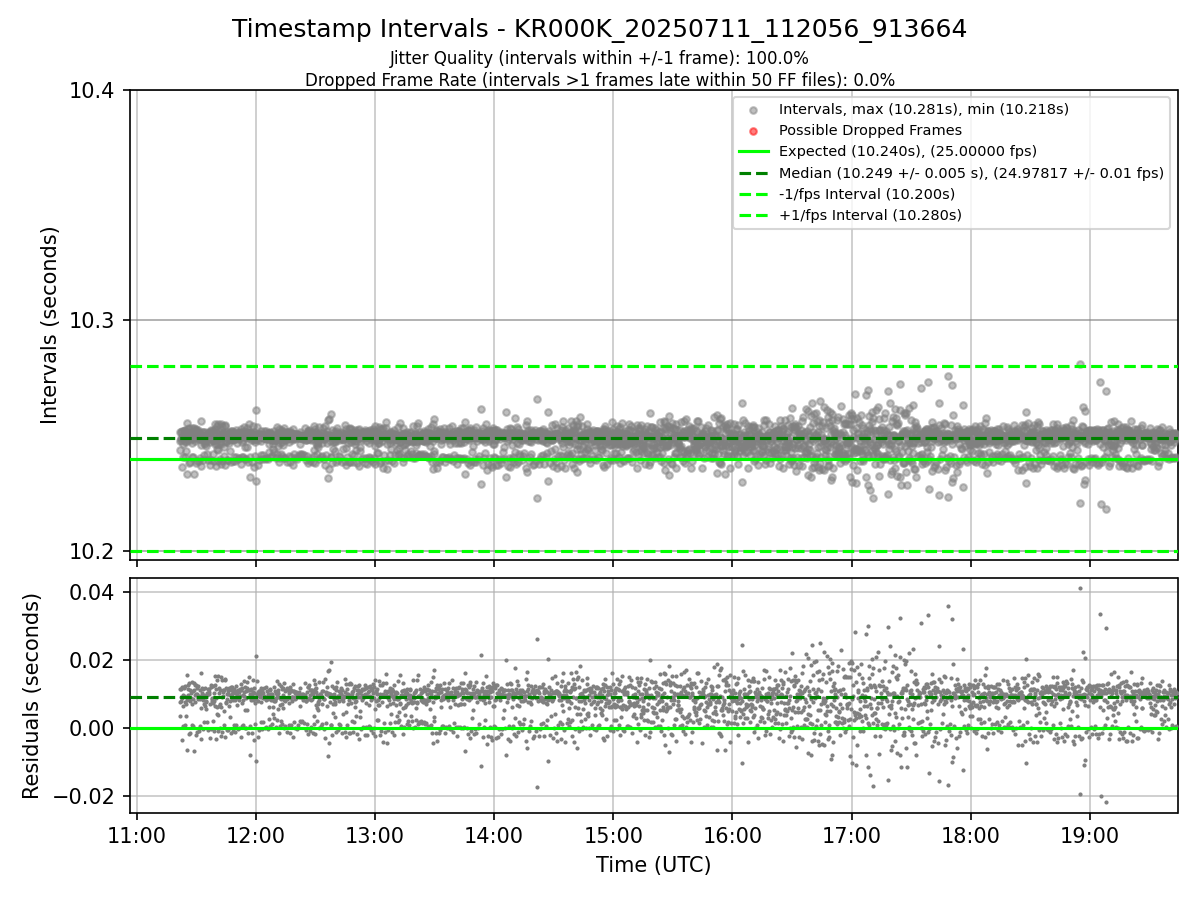Screen dimensions: 1200x900
Task: Click the gray Intervals legend marker
Action: tap(754, 110)
